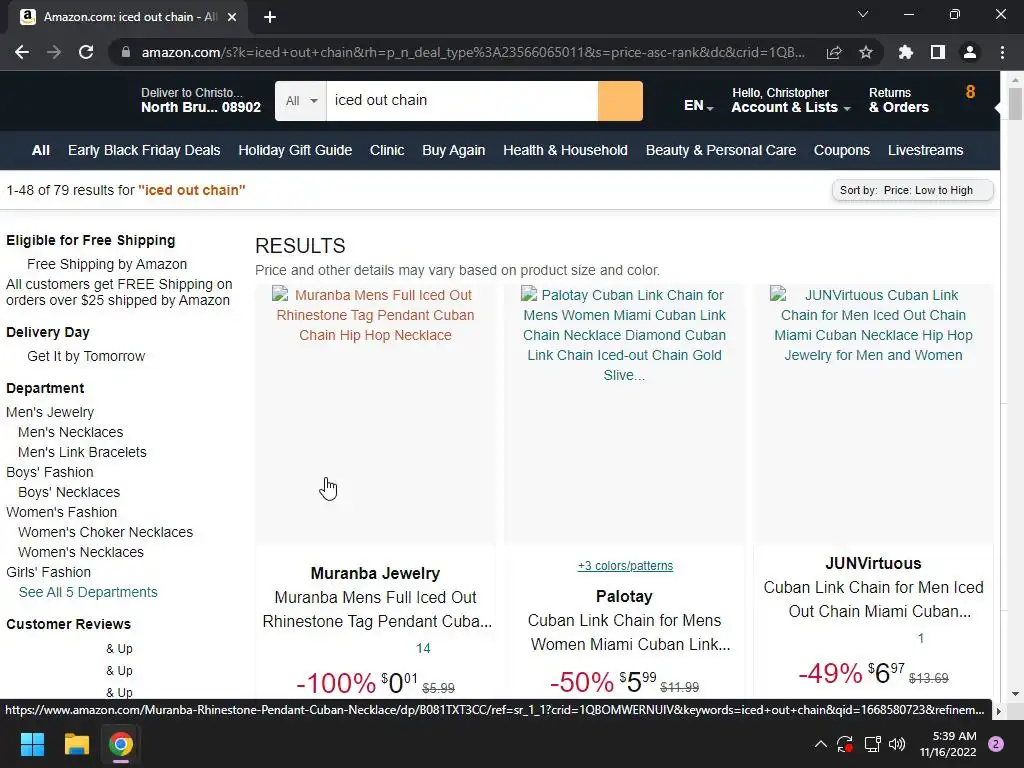Open File Explorer from the taskbar
Image resolution: width=1024 pixels, height=768 pixels.
[76, 744]
